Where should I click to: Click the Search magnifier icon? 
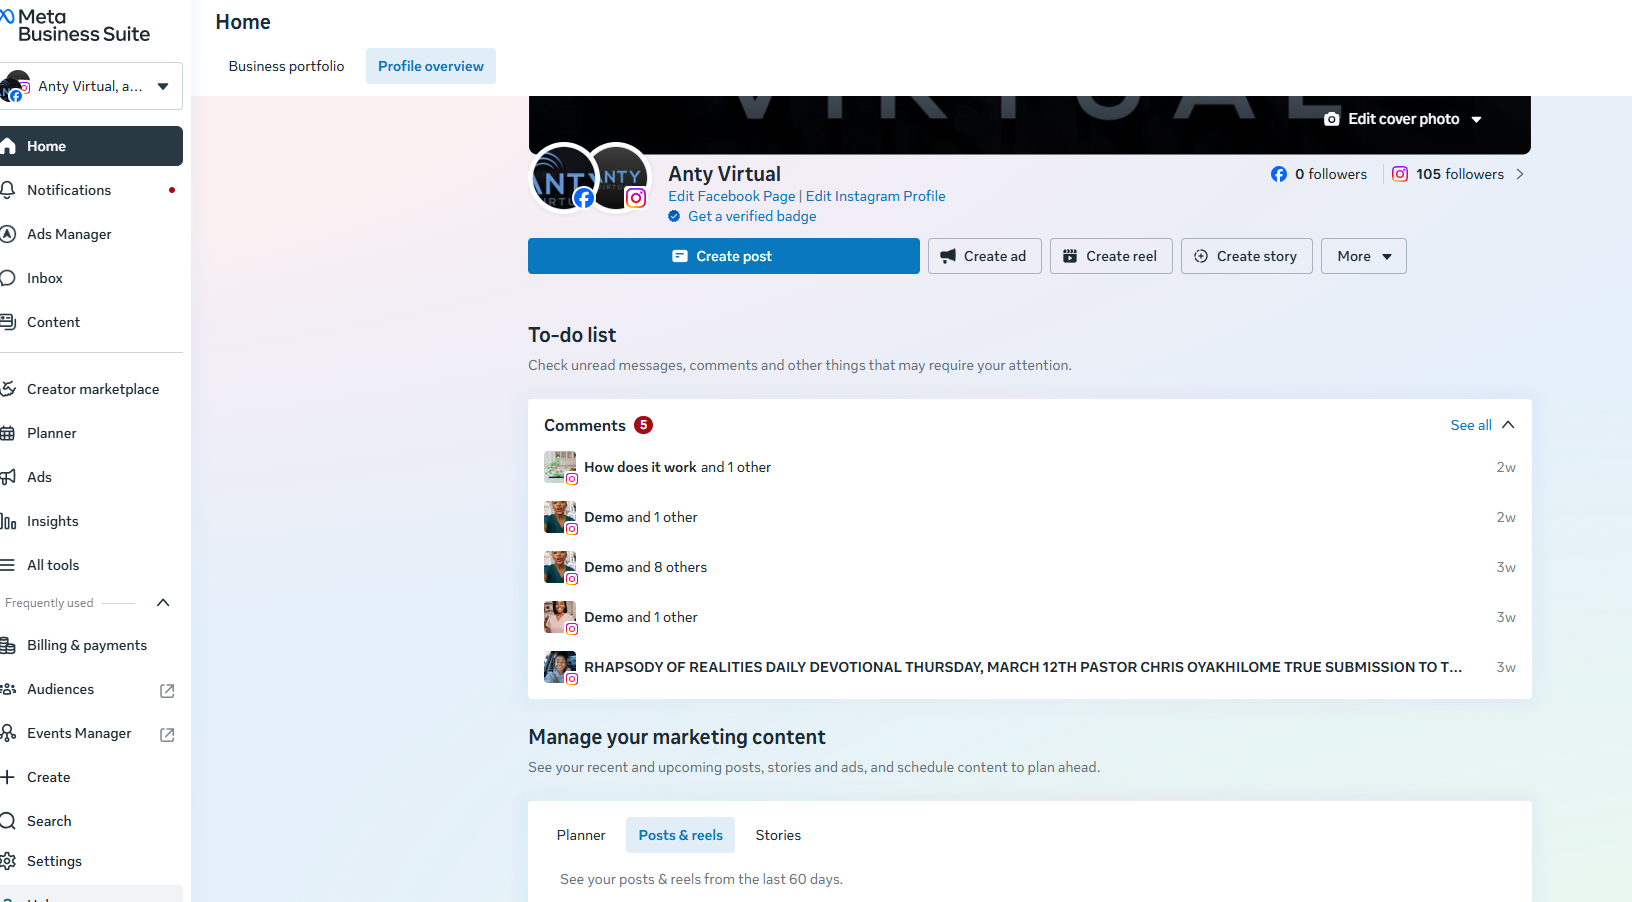point(8,821)
